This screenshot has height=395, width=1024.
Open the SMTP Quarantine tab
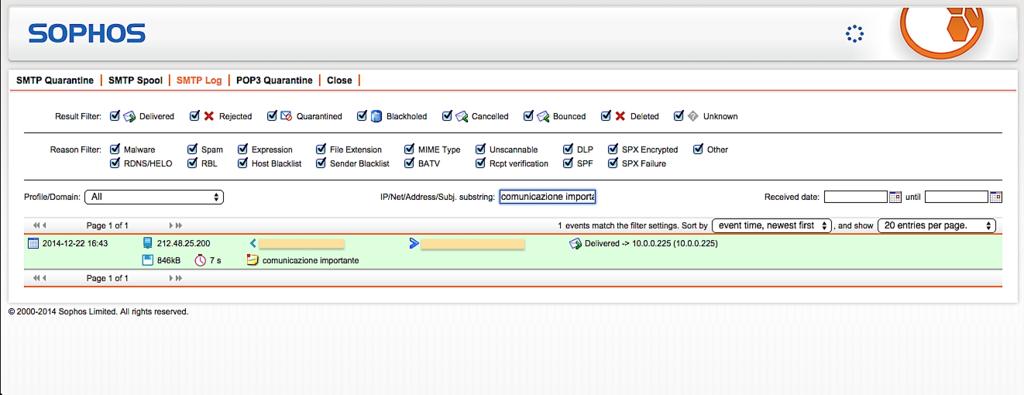(x=55, y=80)
